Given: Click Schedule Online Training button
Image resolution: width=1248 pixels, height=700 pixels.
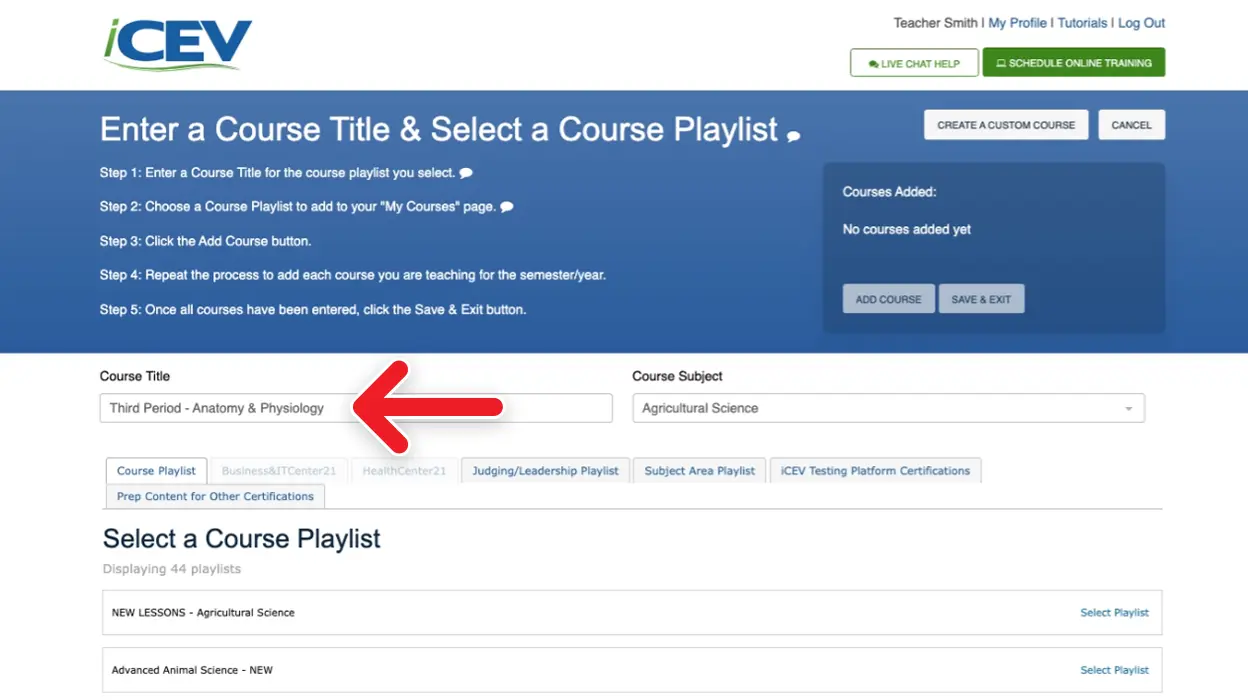Looking at the screenshot, I should [1074, 63].
